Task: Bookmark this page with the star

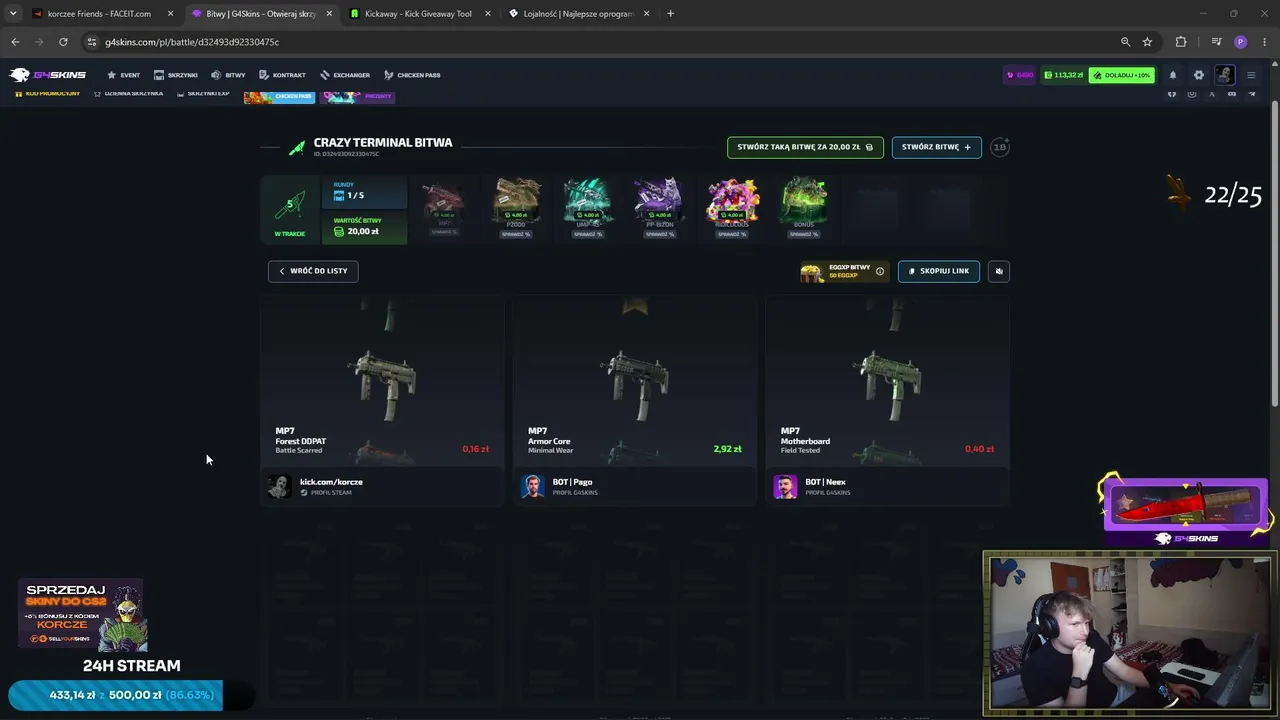Action: (x=1147, y=42)
